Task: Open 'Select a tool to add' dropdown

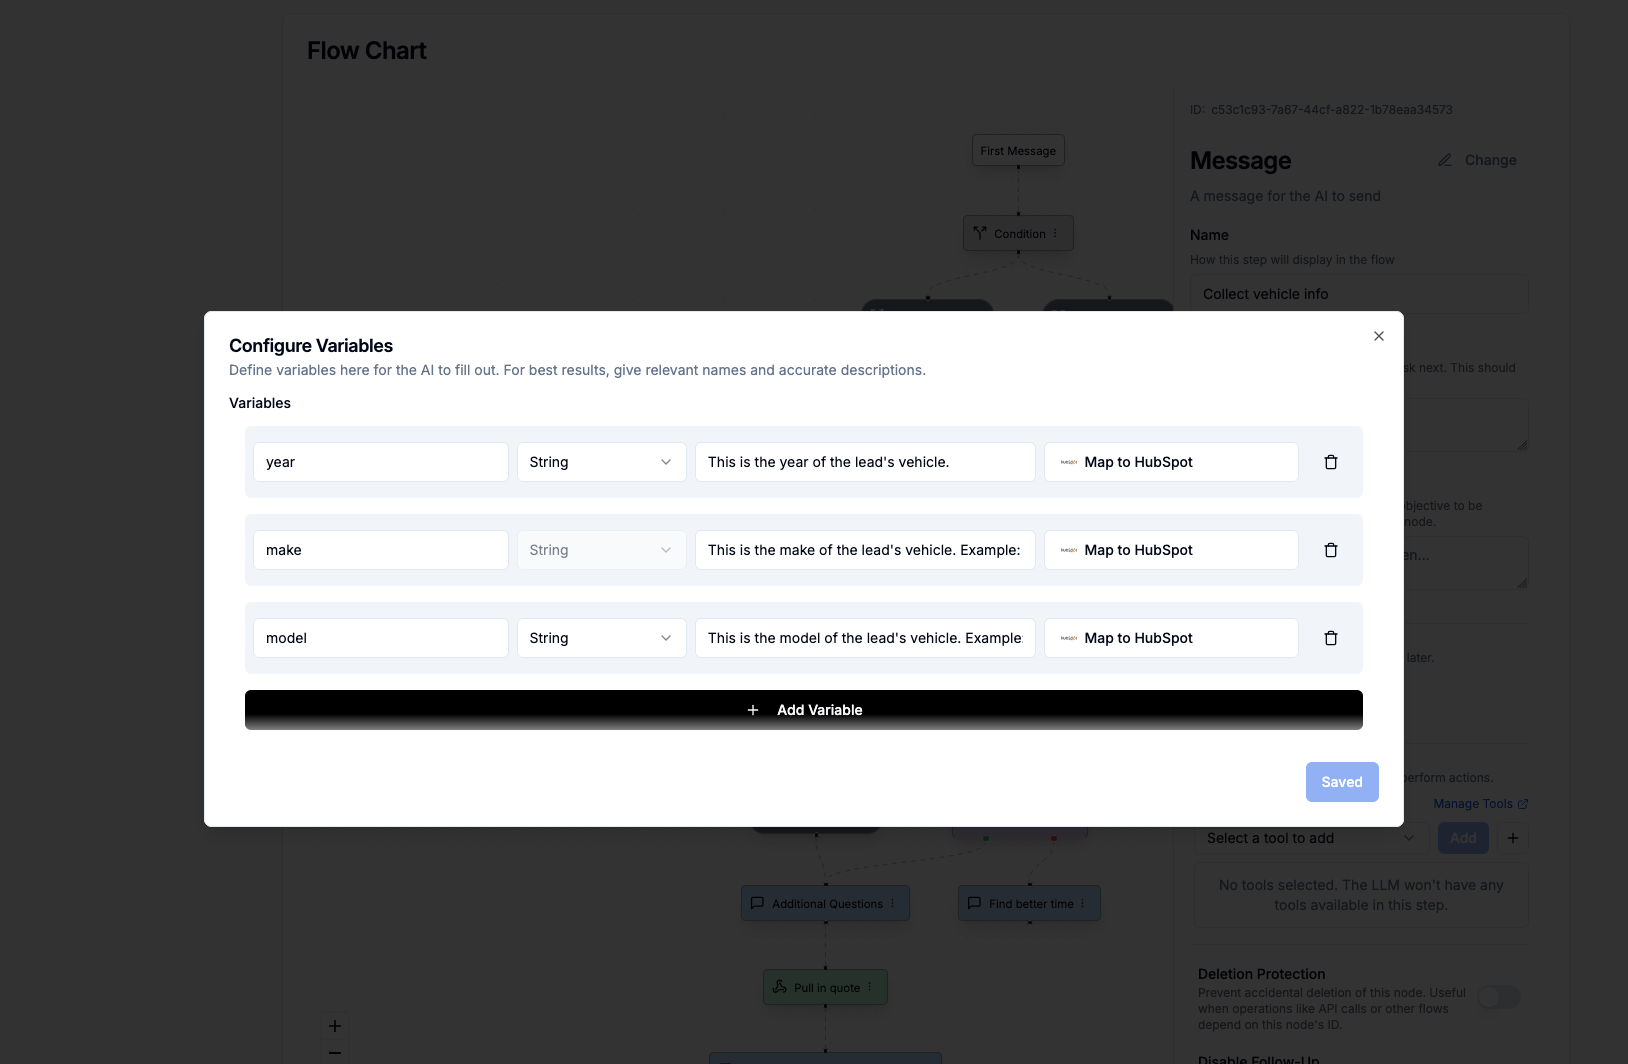Action: pyautogui.click(x=1311, y=838)
